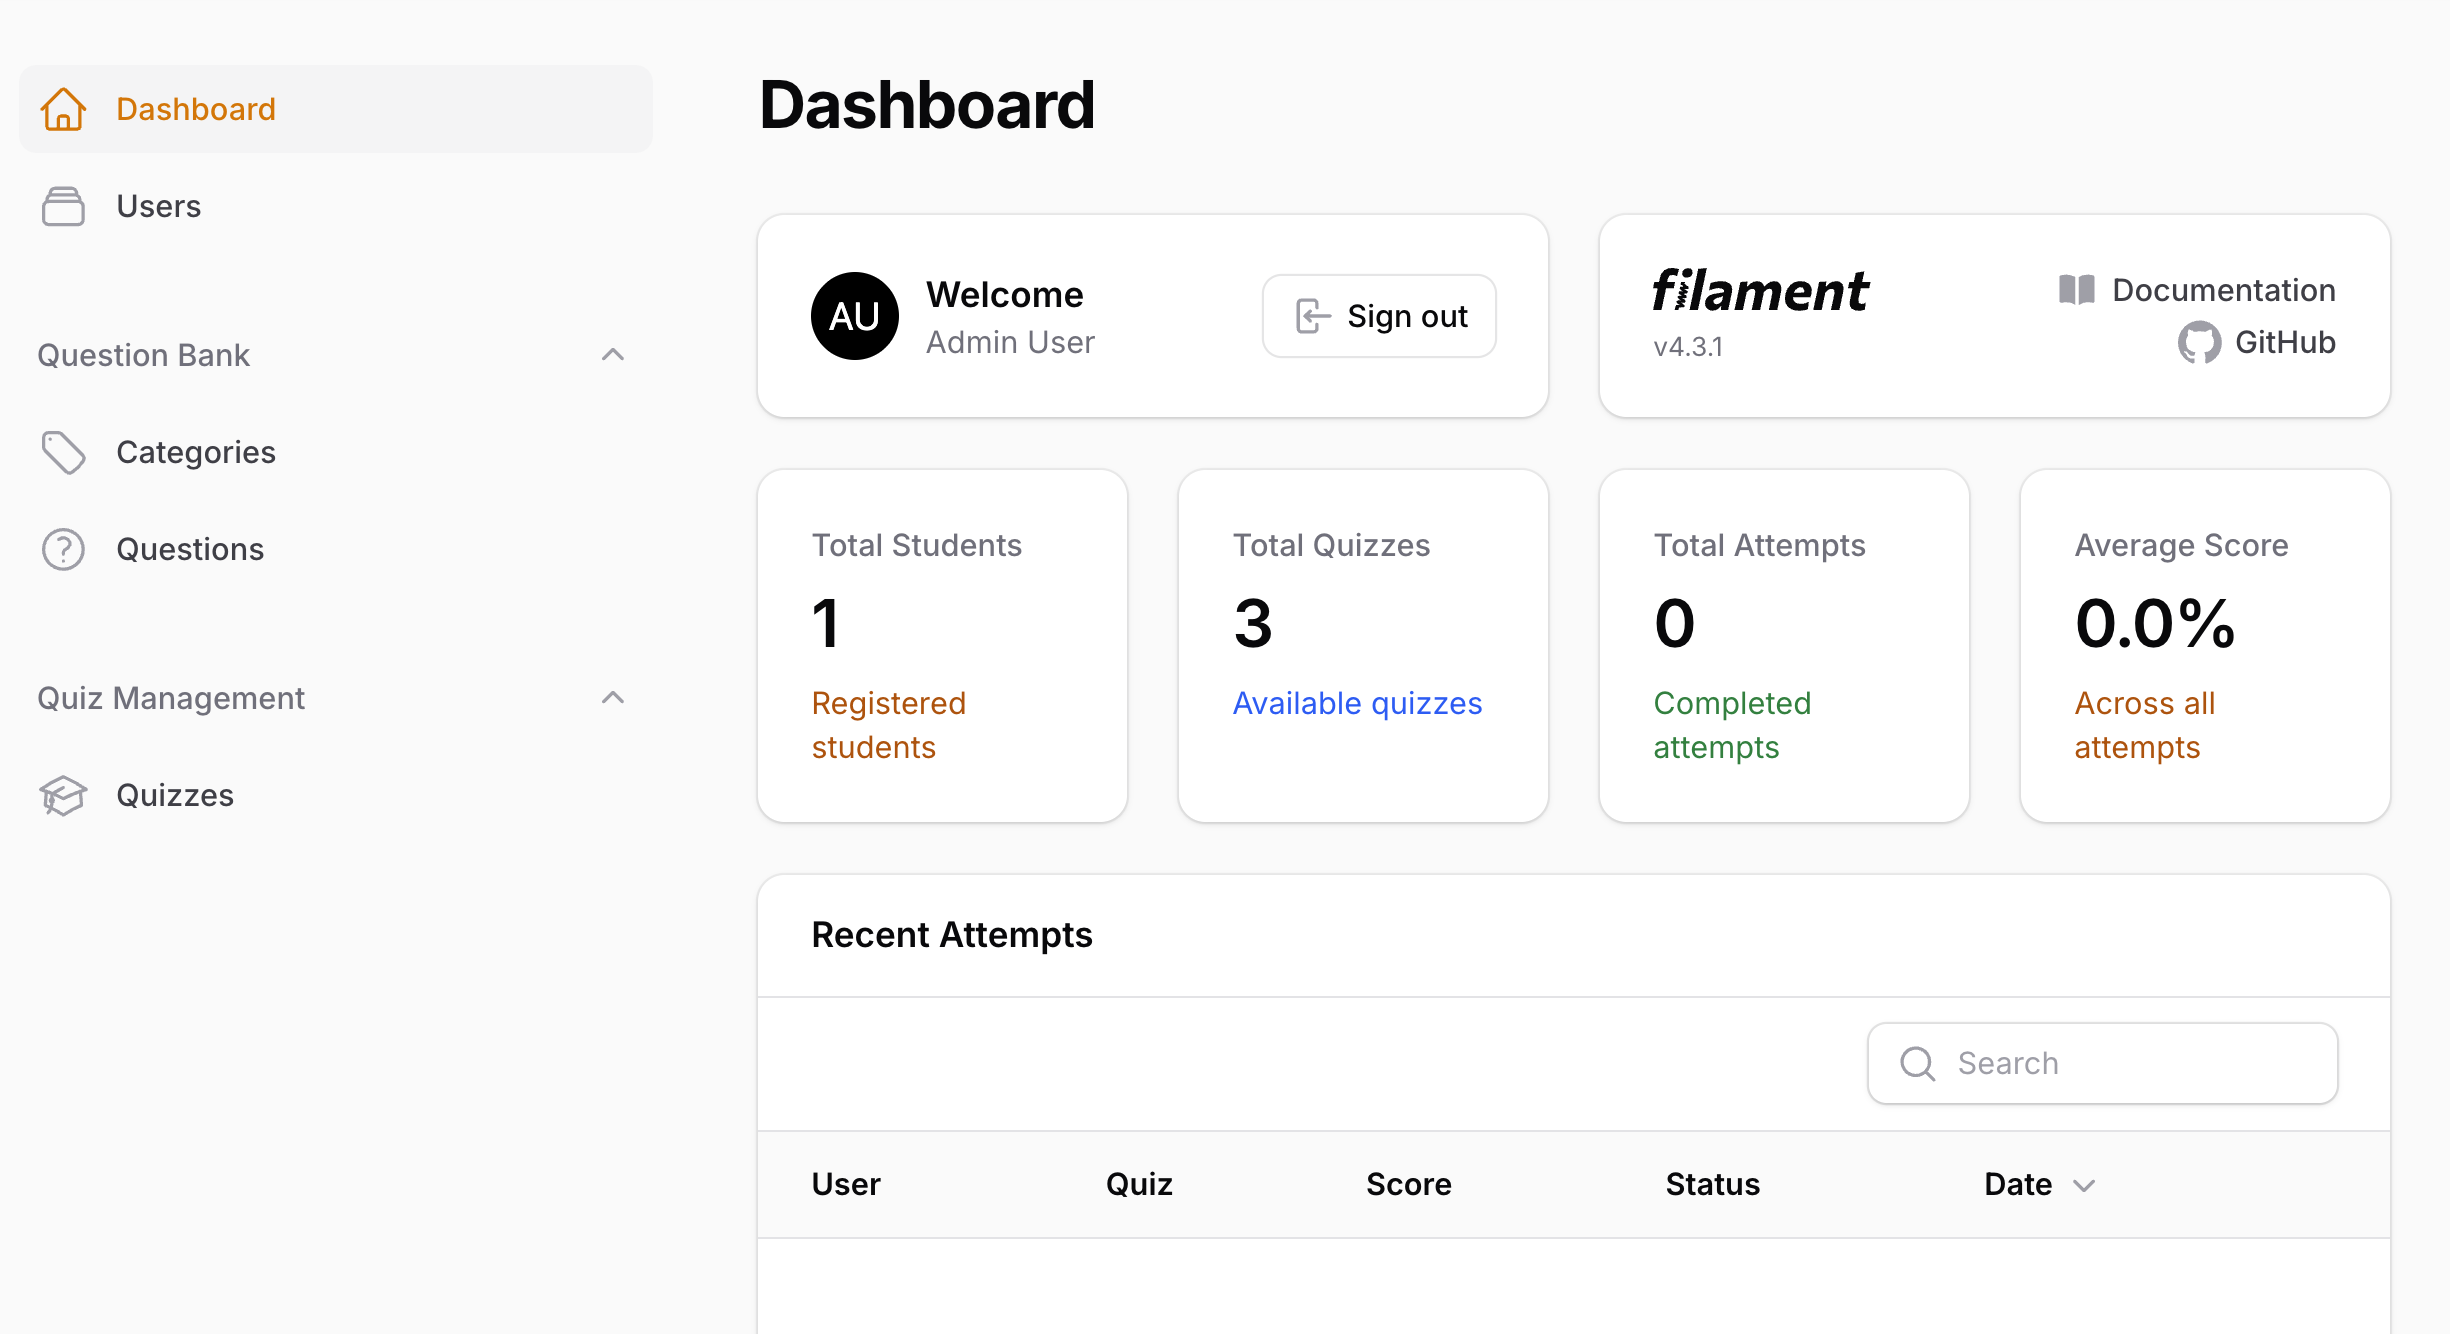Collapse the Quiz Management group

pyautogui.click(x=613, y=698)
